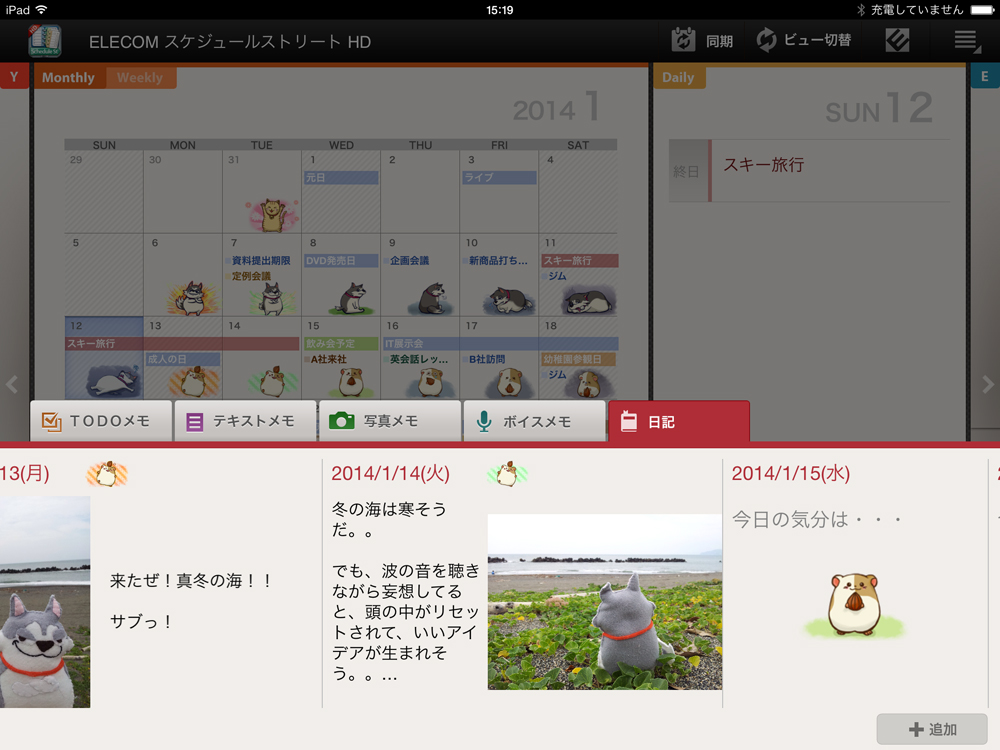Tap the 資料提出期限 event on January 7
This screenshot has width=1000, height=750.
click(257, 261)
